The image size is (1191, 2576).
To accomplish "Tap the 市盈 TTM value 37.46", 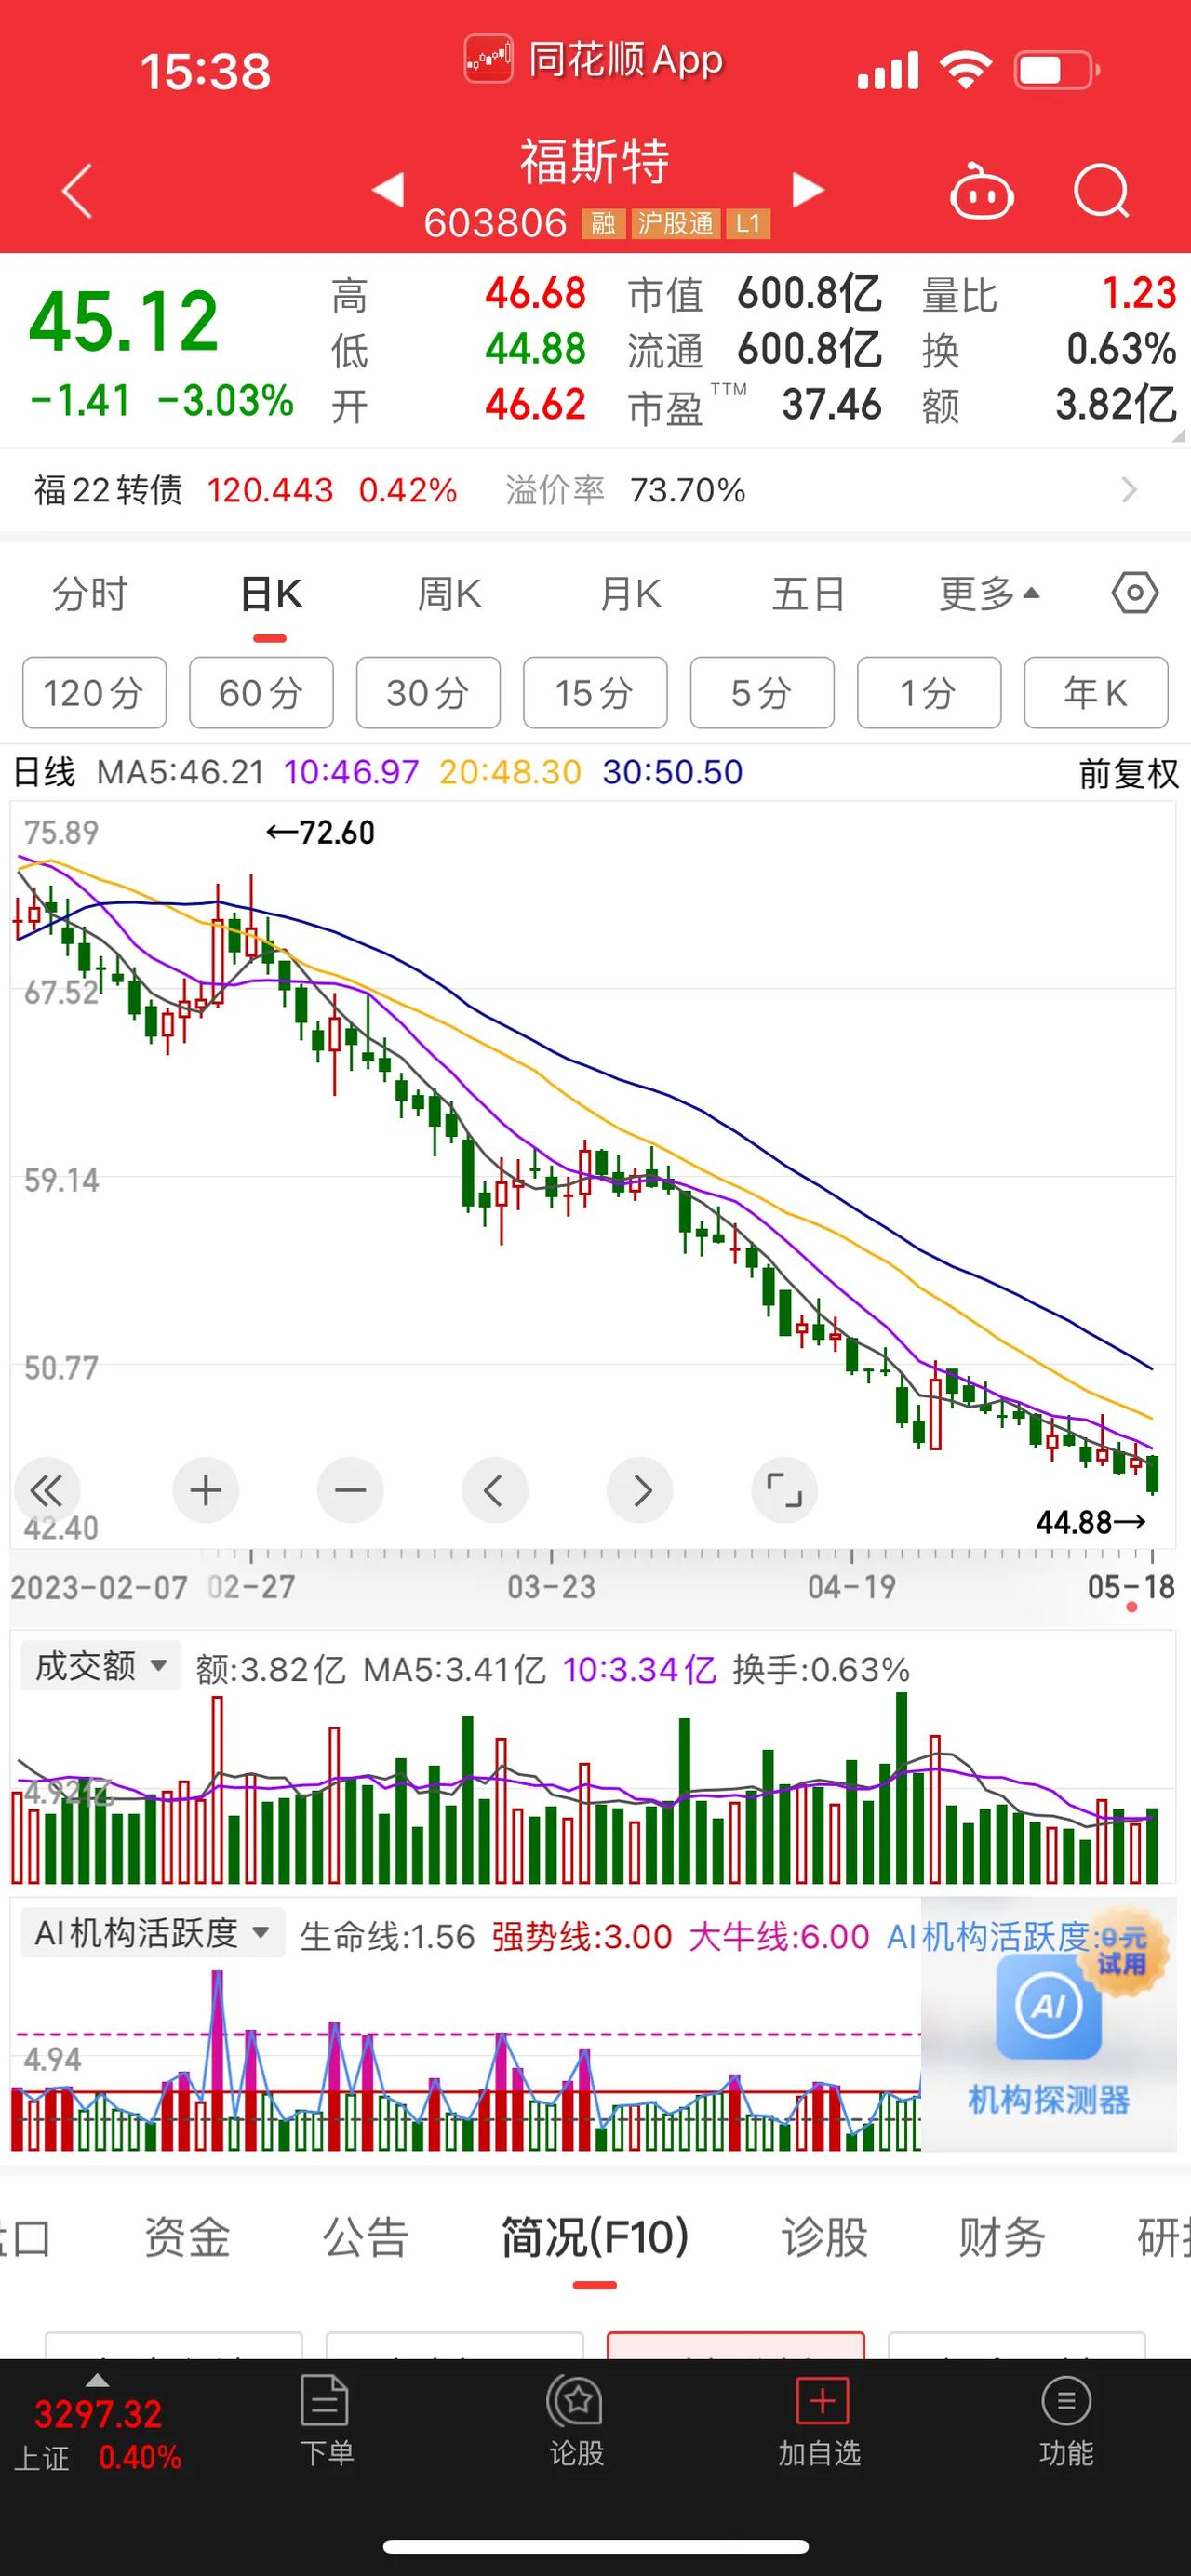I will [x=831, y=404].
